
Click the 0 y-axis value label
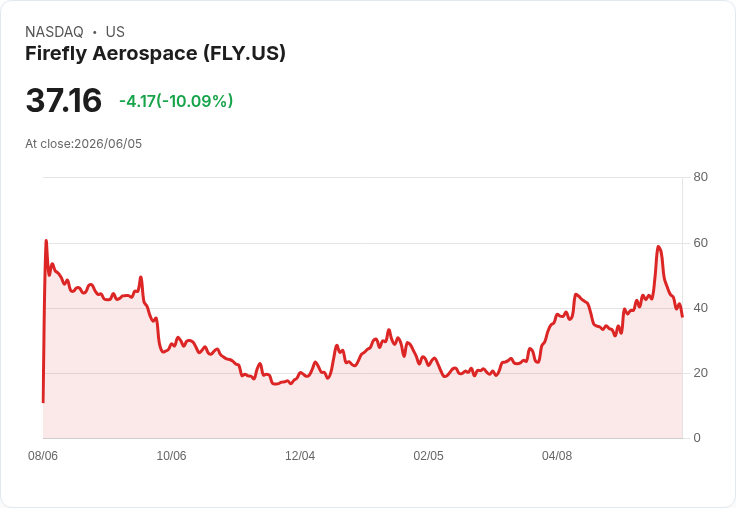[697, 438]
